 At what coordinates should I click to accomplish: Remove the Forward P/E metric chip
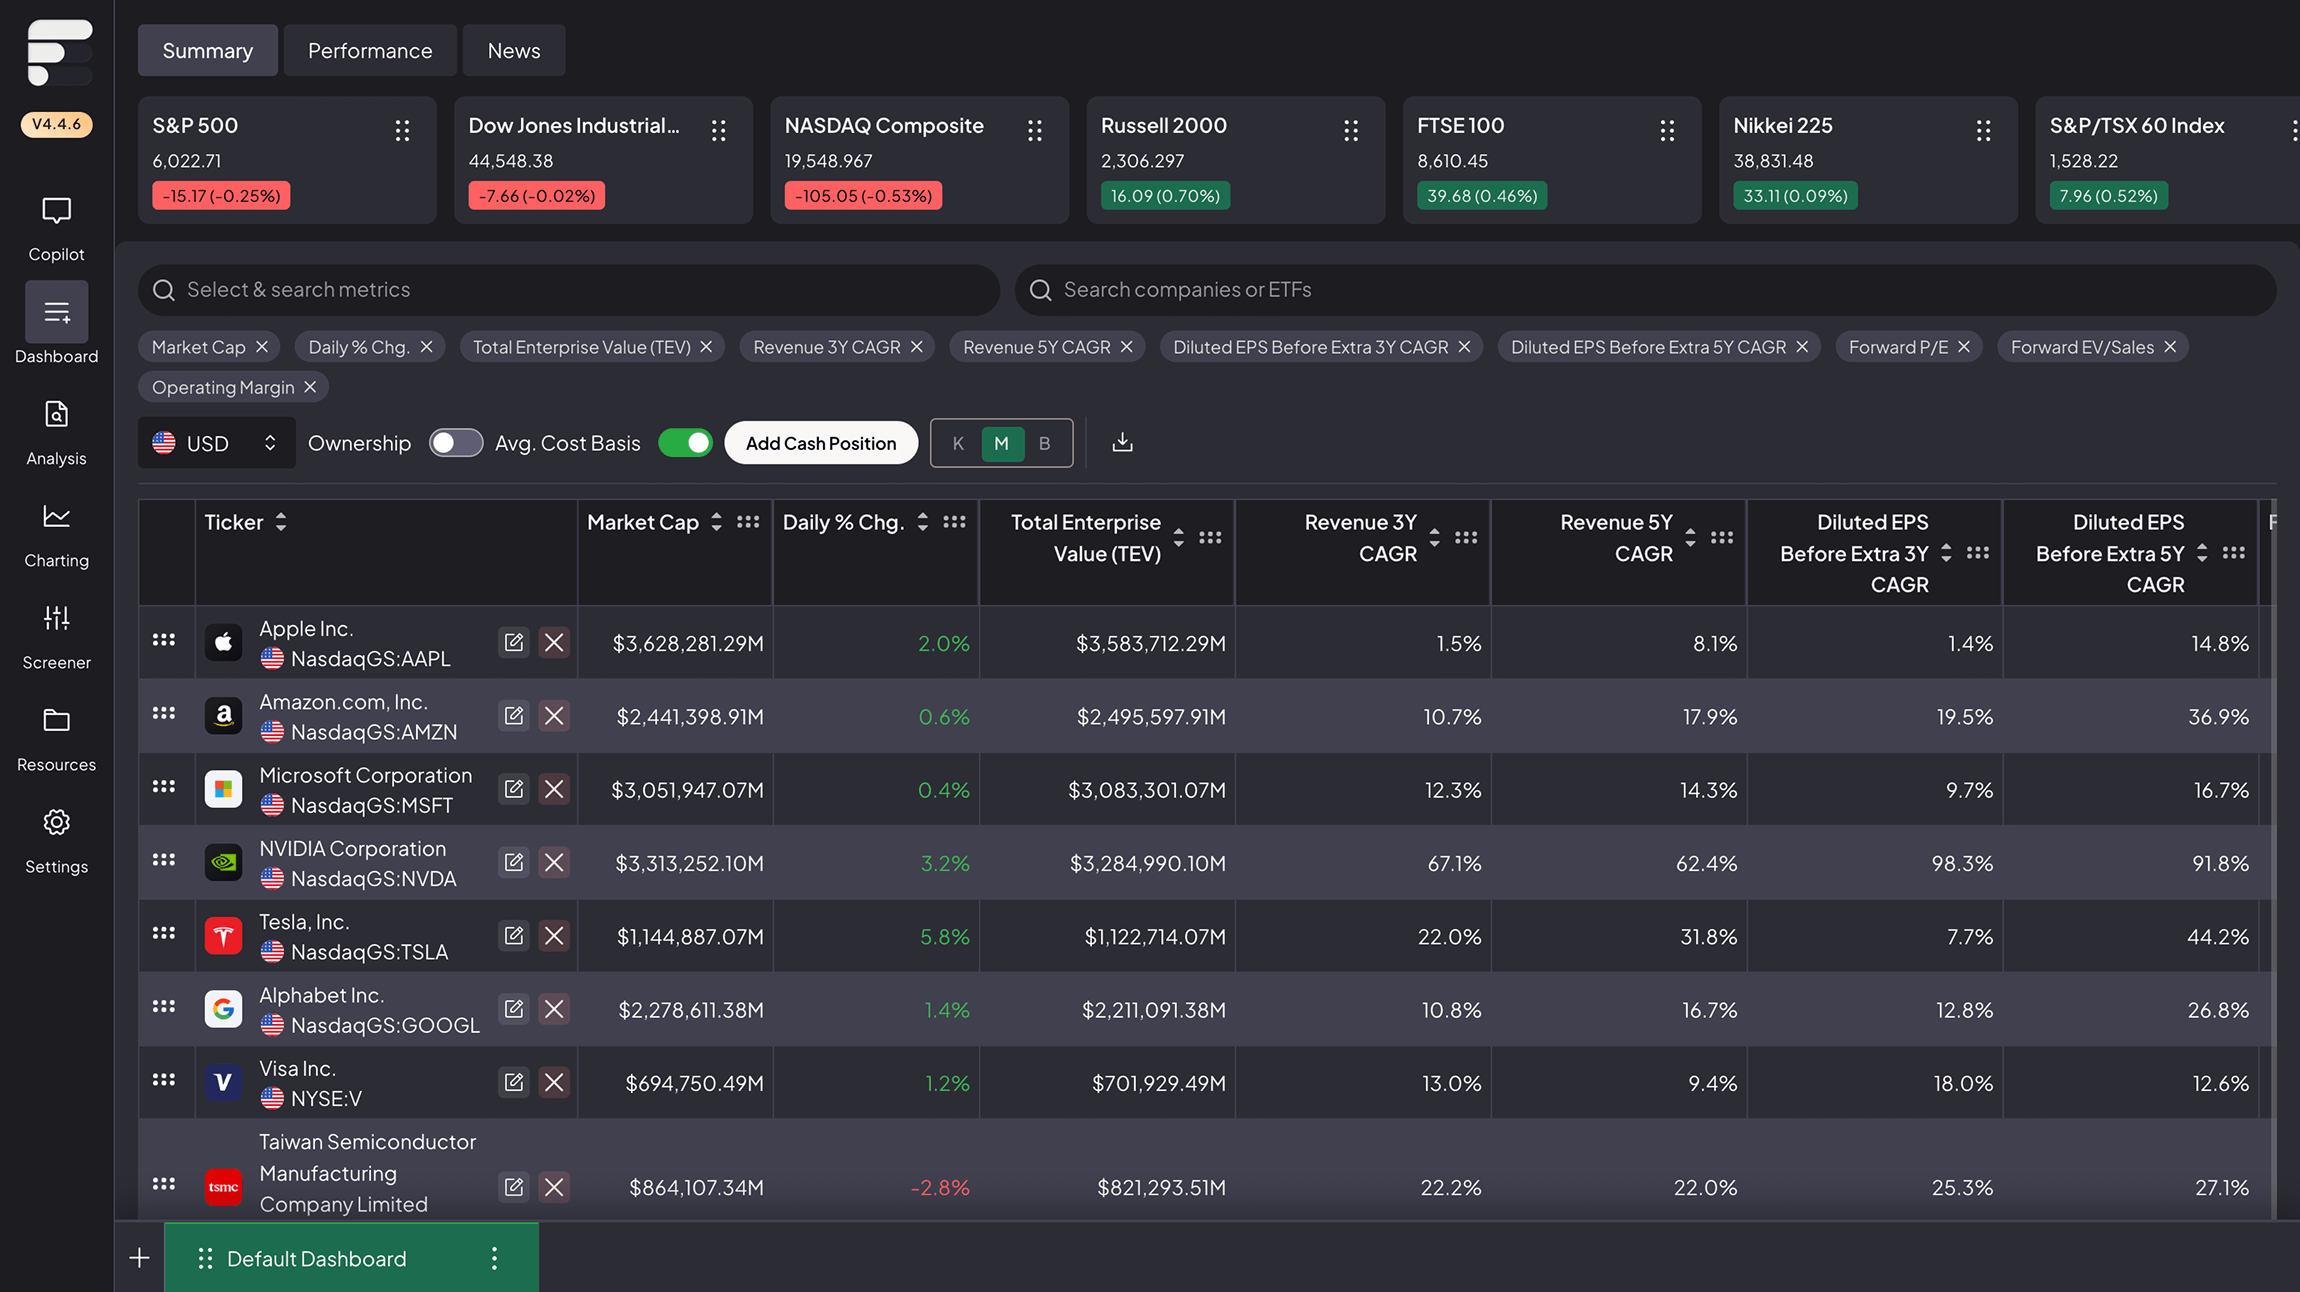coord(1964,347)
